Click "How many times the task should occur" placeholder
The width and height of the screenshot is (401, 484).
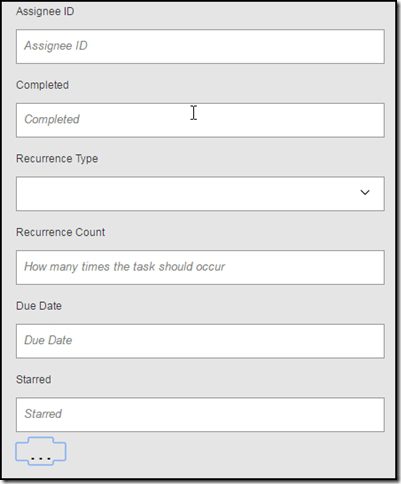(x=125, y=267)
